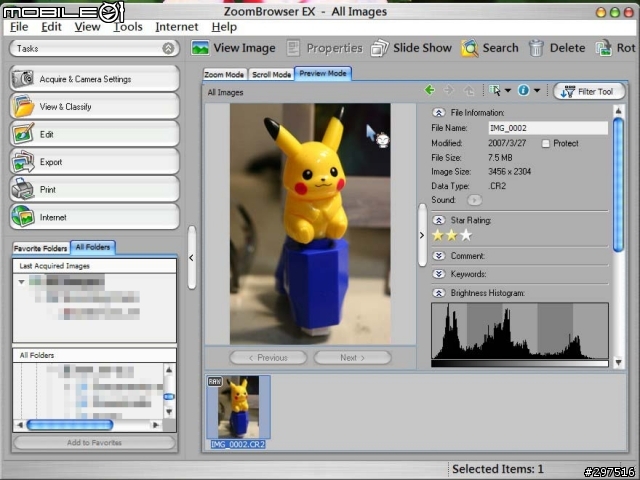Start the Slide Show
The width and height of the screenshot is (640, 480).
click(411, 48)
